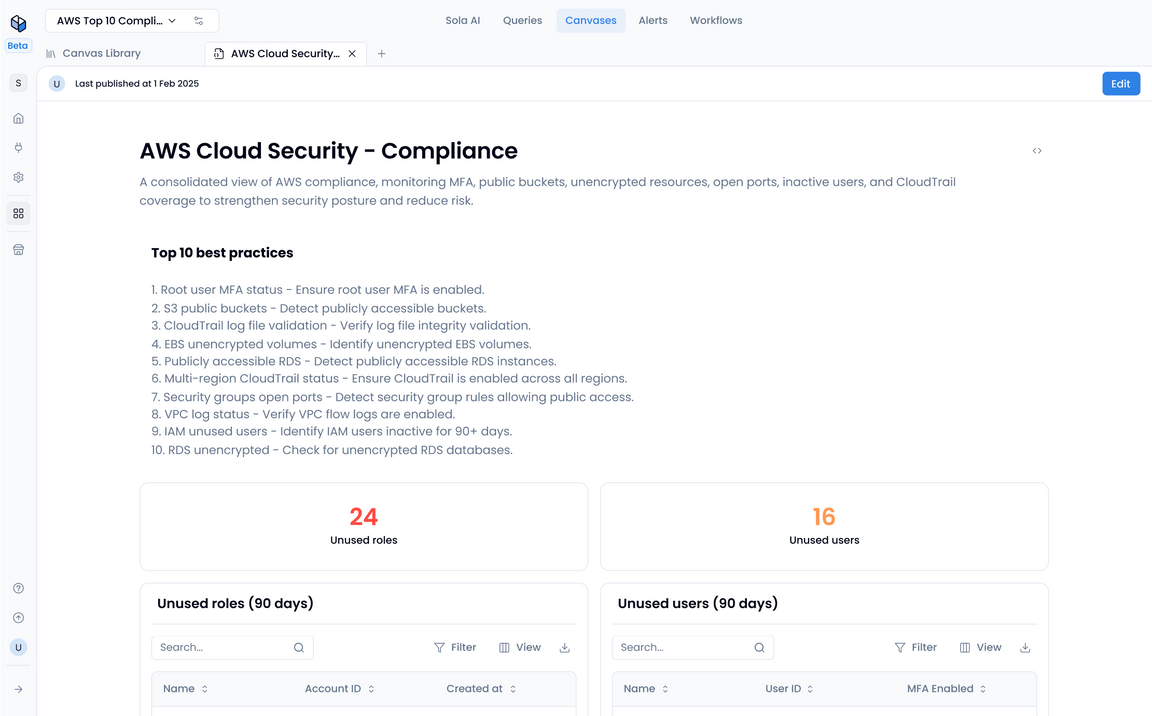Click 'EBS unencrypted volumes' list item
This screenshot has width=1152, height=716.
pos(341,344)
